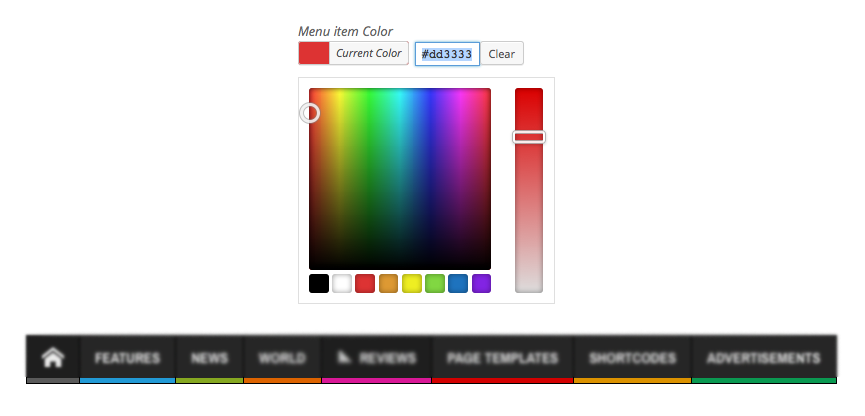The width and height of the screenshot is (865, 416).
Task: Open the News menu item
Action: [209, 357]
